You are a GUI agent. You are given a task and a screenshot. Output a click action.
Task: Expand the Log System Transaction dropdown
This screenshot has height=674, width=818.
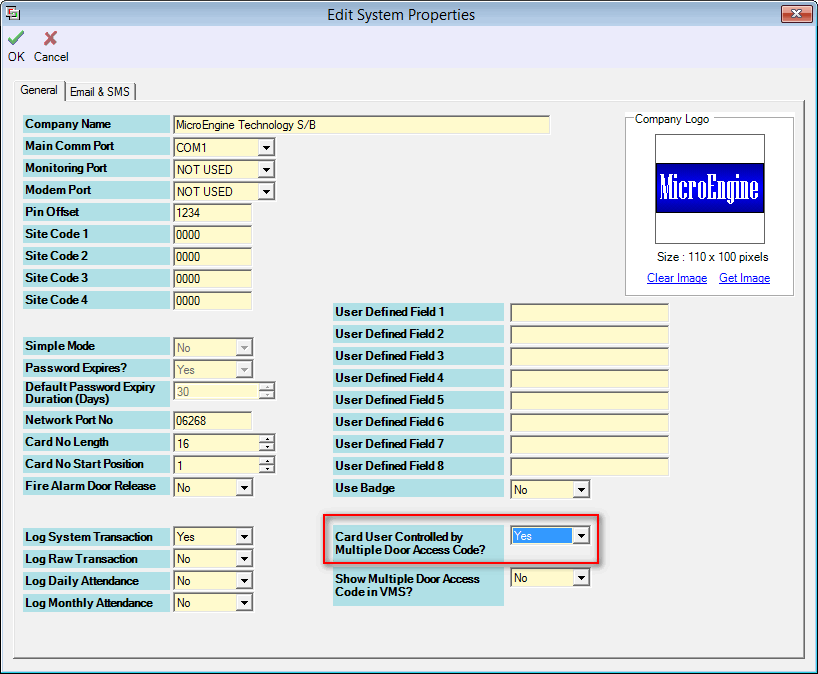(x=244, y=538)
